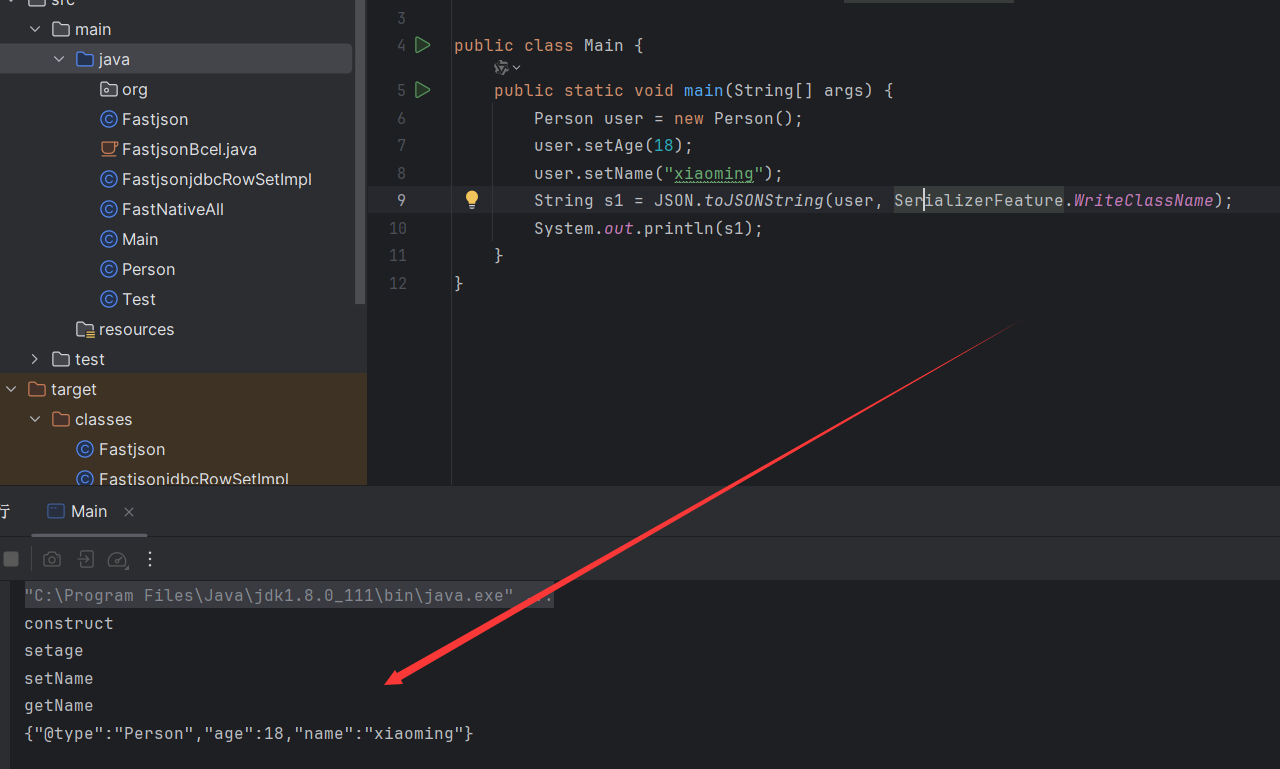This screenshot has height=769, width=1280.
Task: Select the org package
Action: tap(135, 89)
